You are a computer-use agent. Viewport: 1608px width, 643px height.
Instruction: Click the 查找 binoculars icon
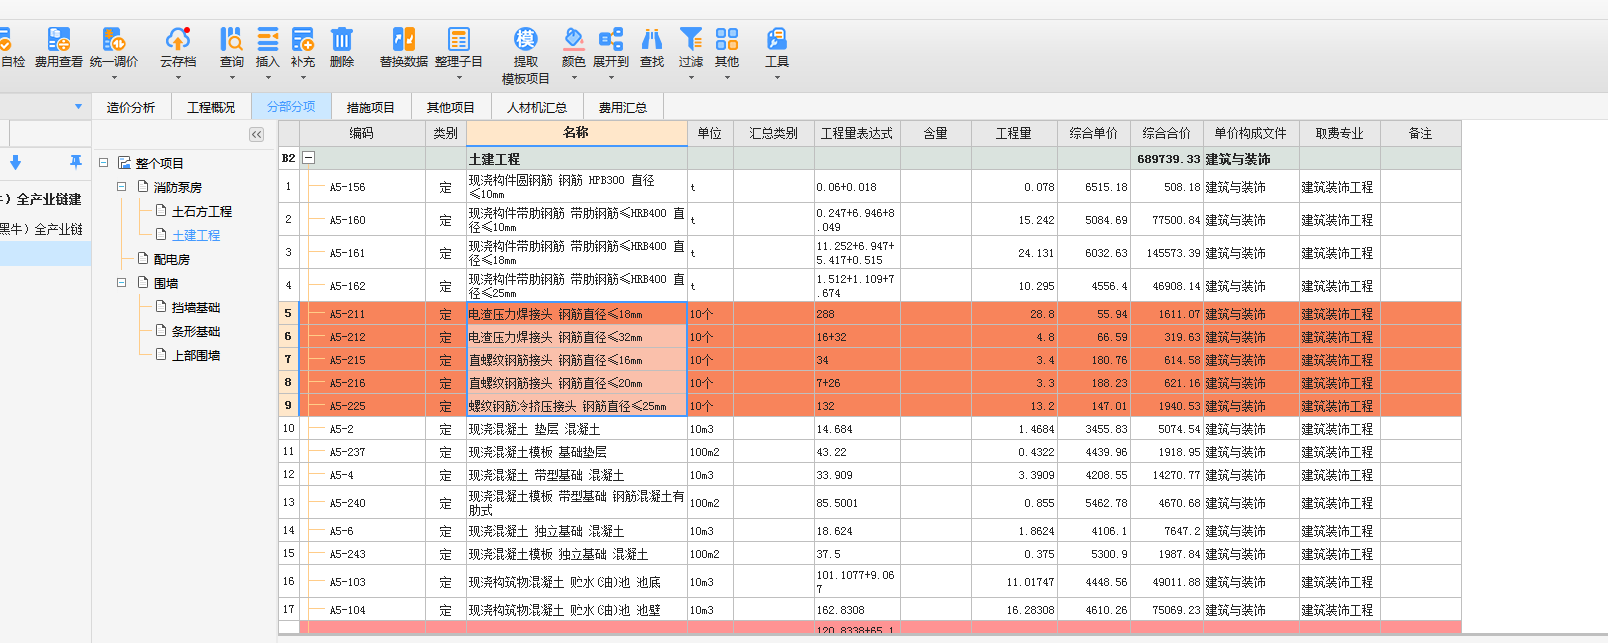pos(652,40)
